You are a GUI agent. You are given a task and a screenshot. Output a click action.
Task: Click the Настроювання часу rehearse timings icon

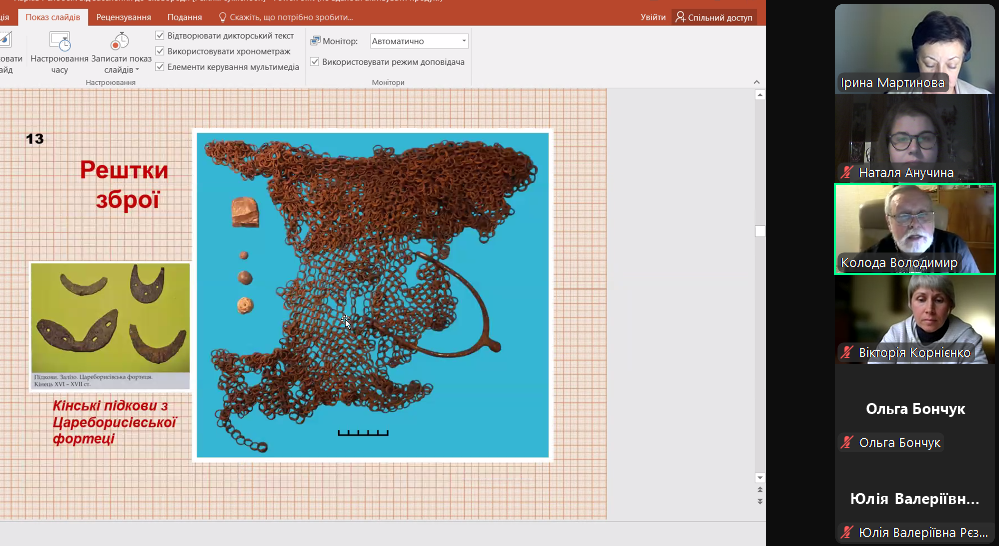click(59, 41)
